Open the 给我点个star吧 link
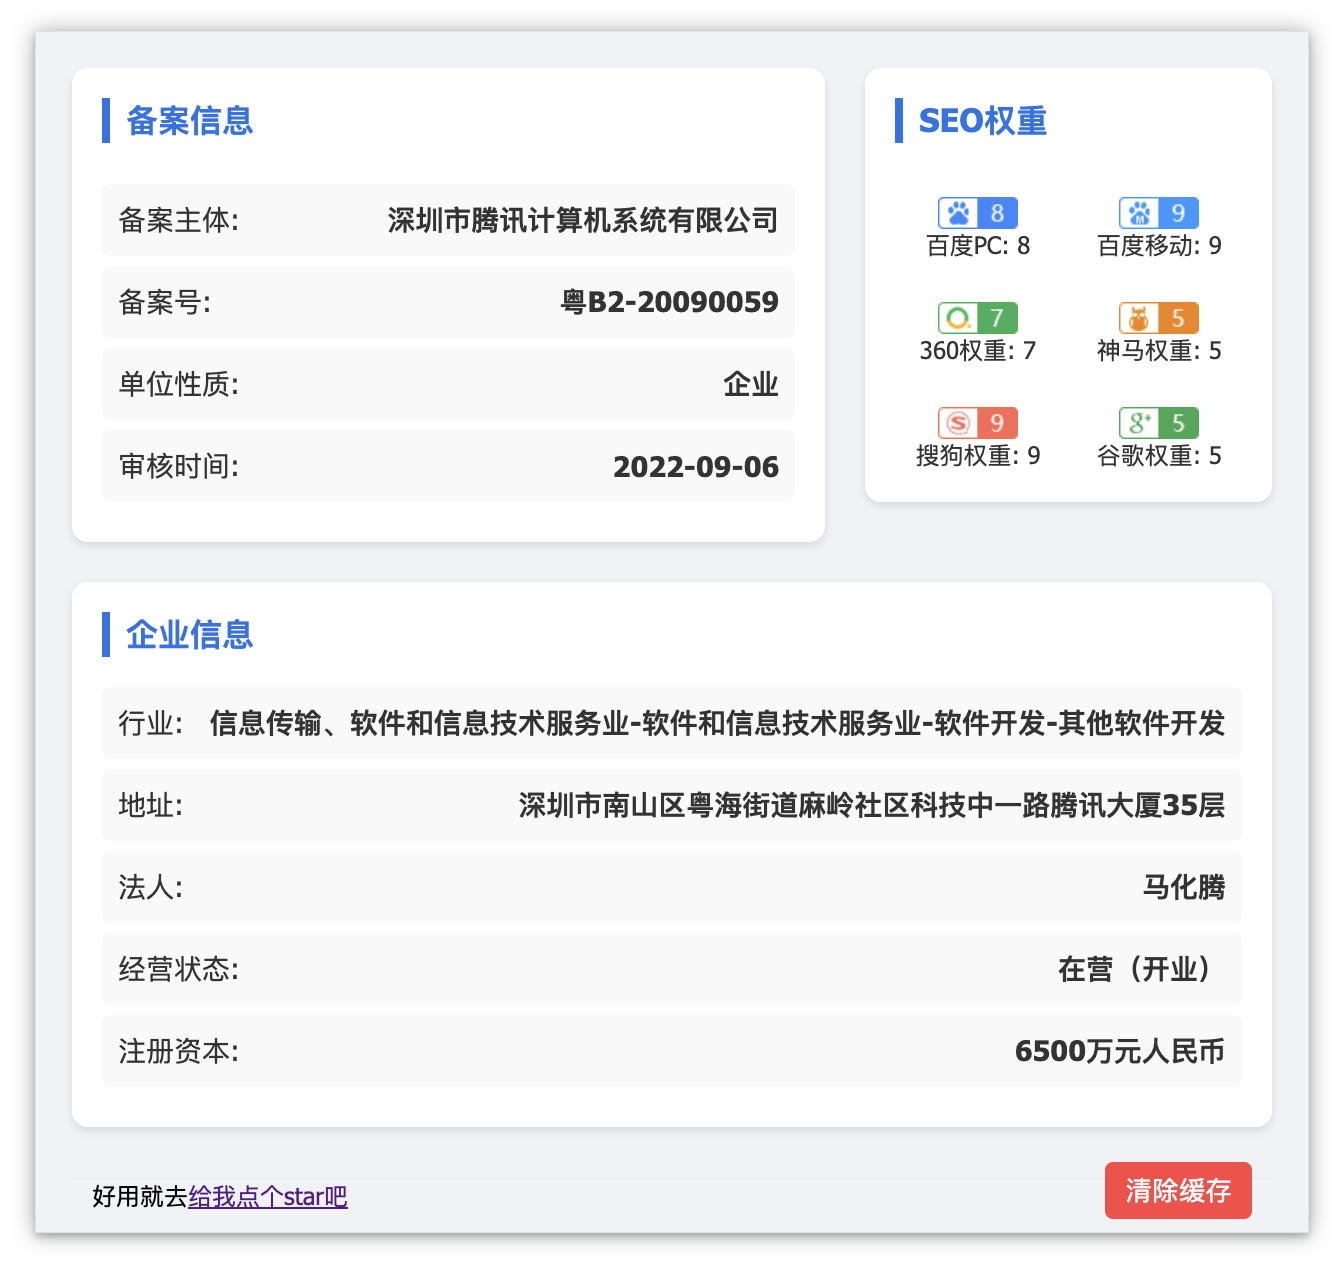The width and height of the screenshot is (1344, 1272). click(268, 1197)
